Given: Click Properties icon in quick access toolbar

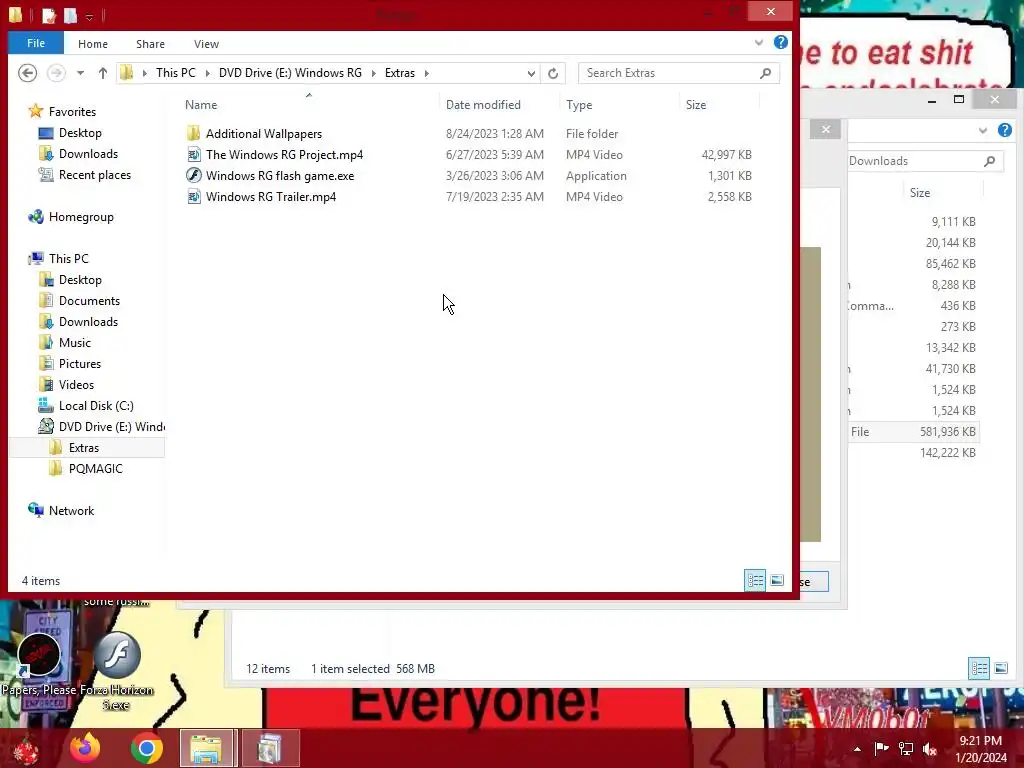Looking at the screenshot, I should coord(49,15).
